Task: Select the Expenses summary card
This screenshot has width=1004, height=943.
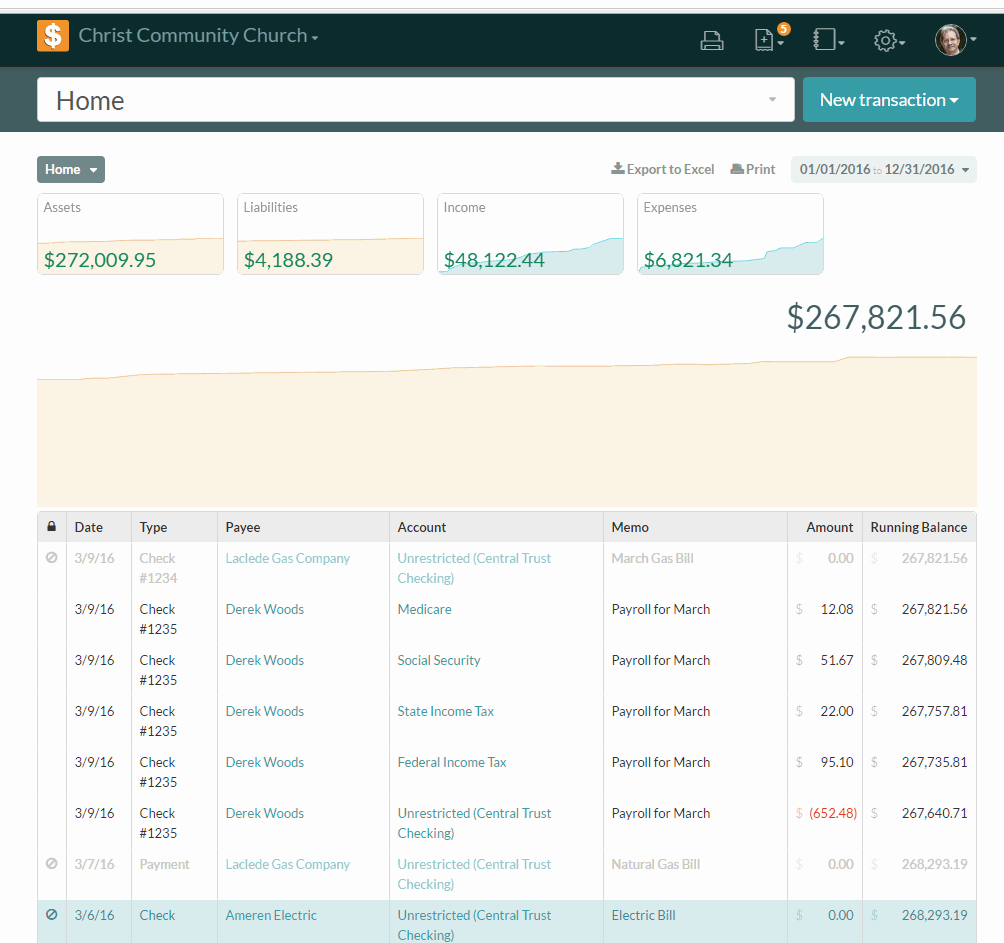Action: point(730,234)
